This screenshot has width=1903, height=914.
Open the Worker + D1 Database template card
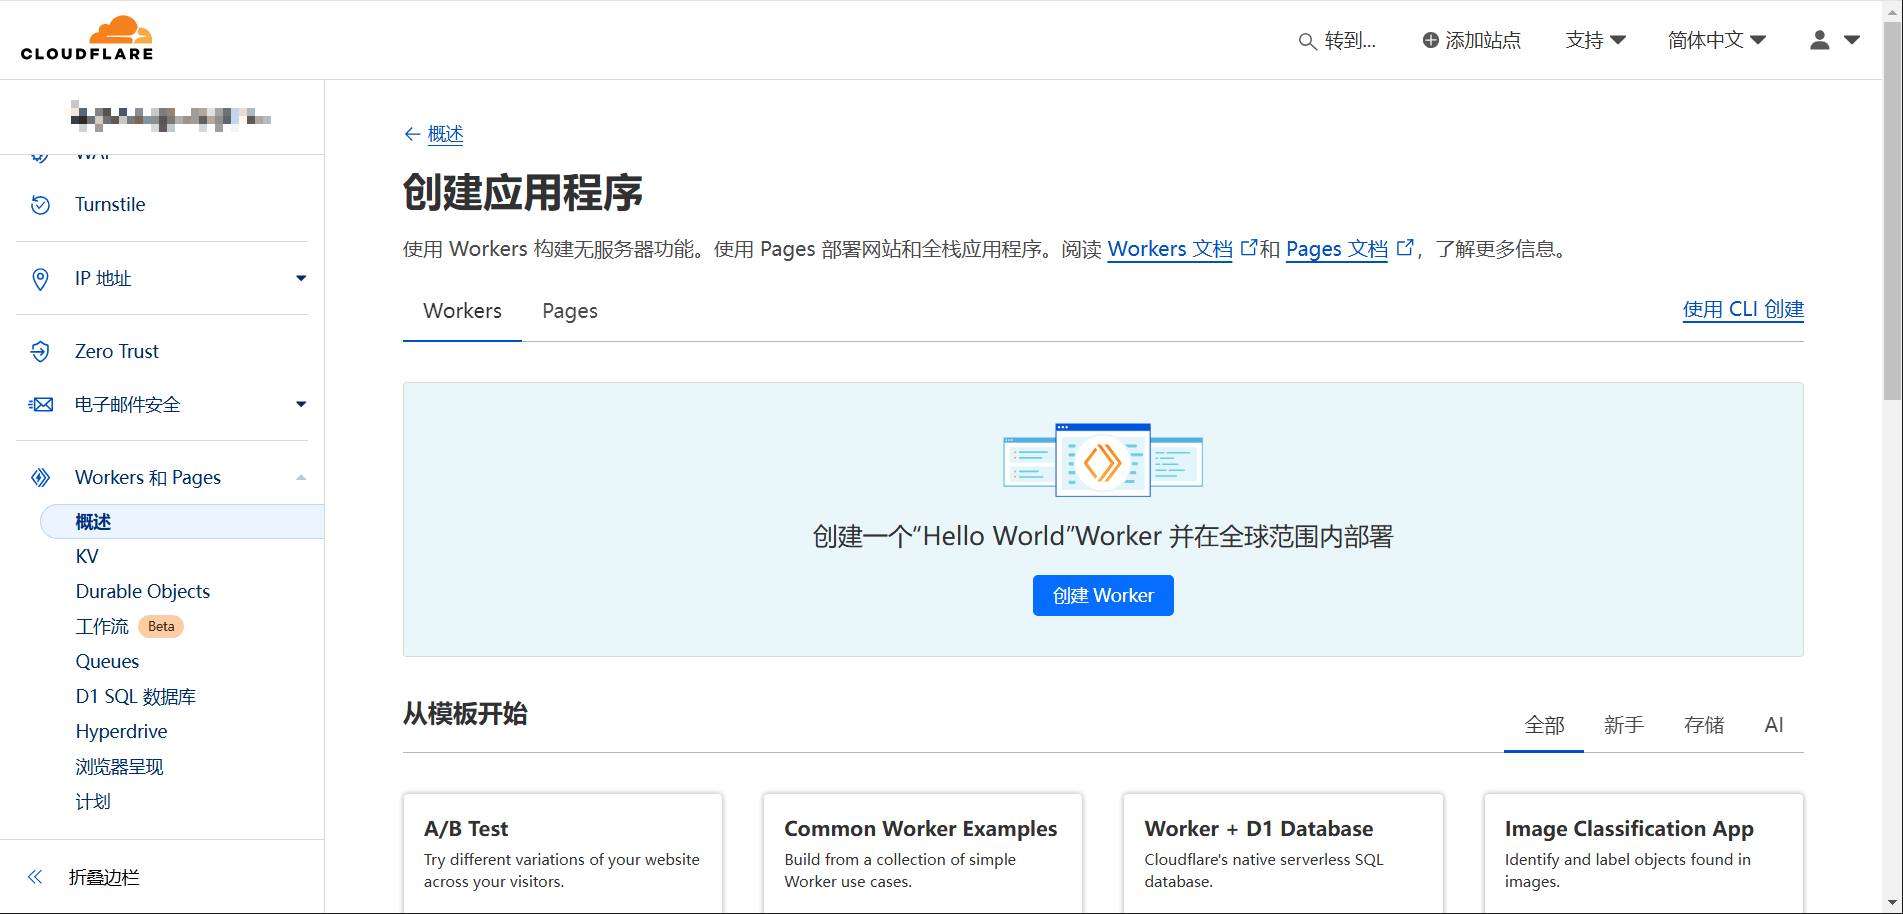1283,854
